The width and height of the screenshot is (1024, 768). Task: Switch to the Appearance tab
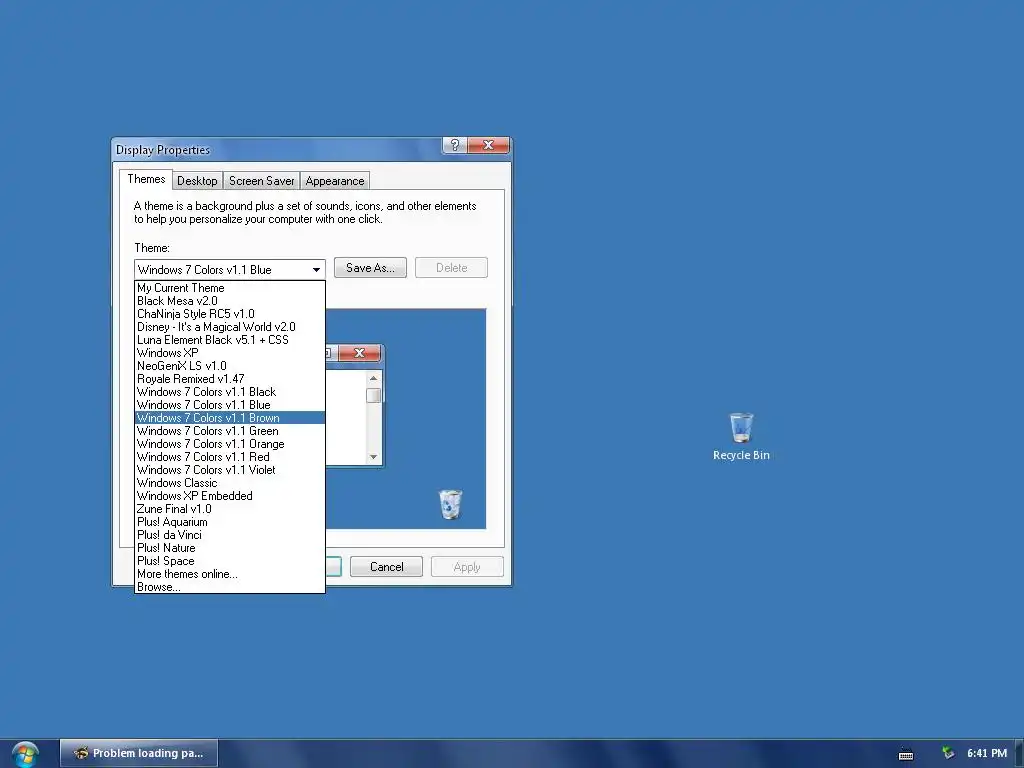tap(334, 181)
